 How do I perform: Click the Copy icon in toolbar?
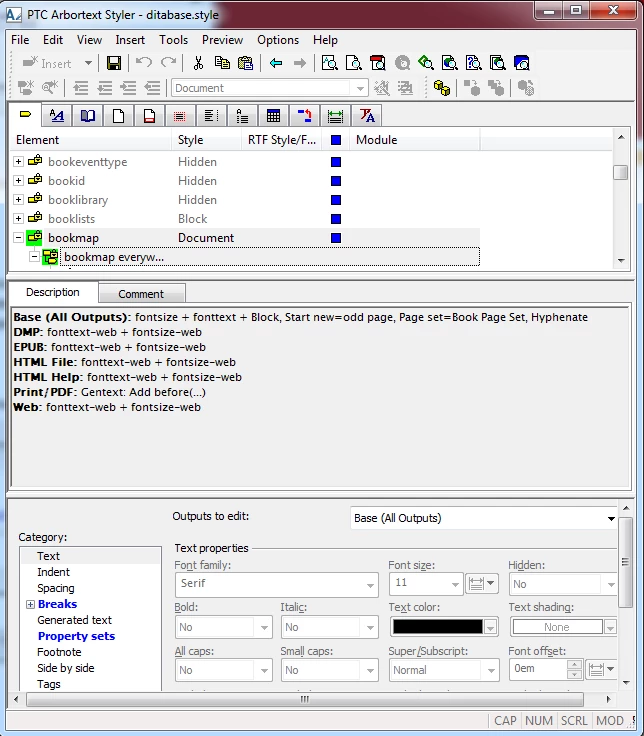coord(222,62)
